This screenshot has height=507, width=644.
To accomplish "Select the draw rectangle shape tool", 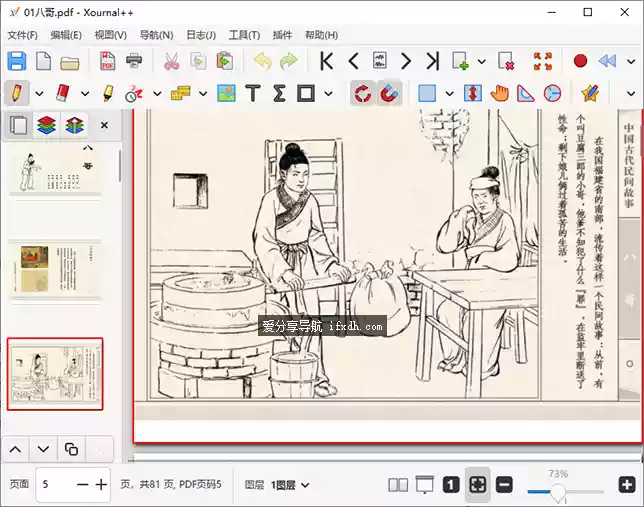I will click(x=306, y=93).
